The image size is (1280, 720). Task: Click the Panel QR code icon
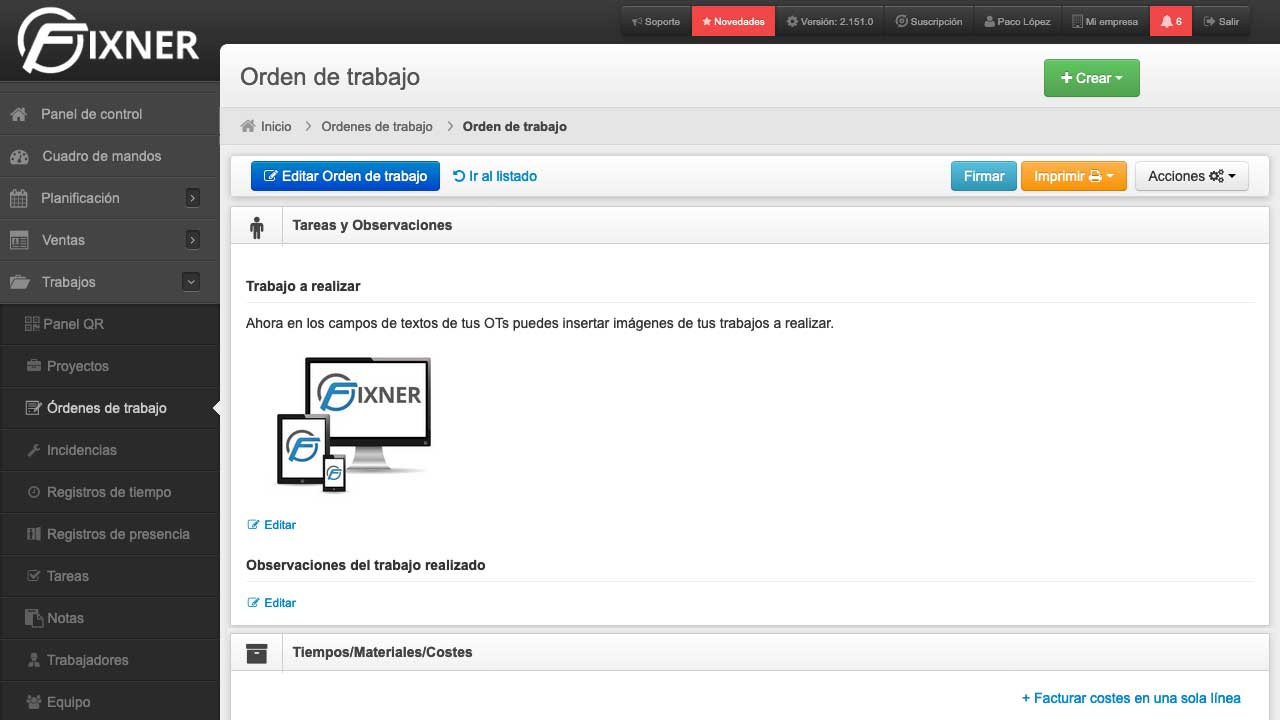(x=32, y=324)
